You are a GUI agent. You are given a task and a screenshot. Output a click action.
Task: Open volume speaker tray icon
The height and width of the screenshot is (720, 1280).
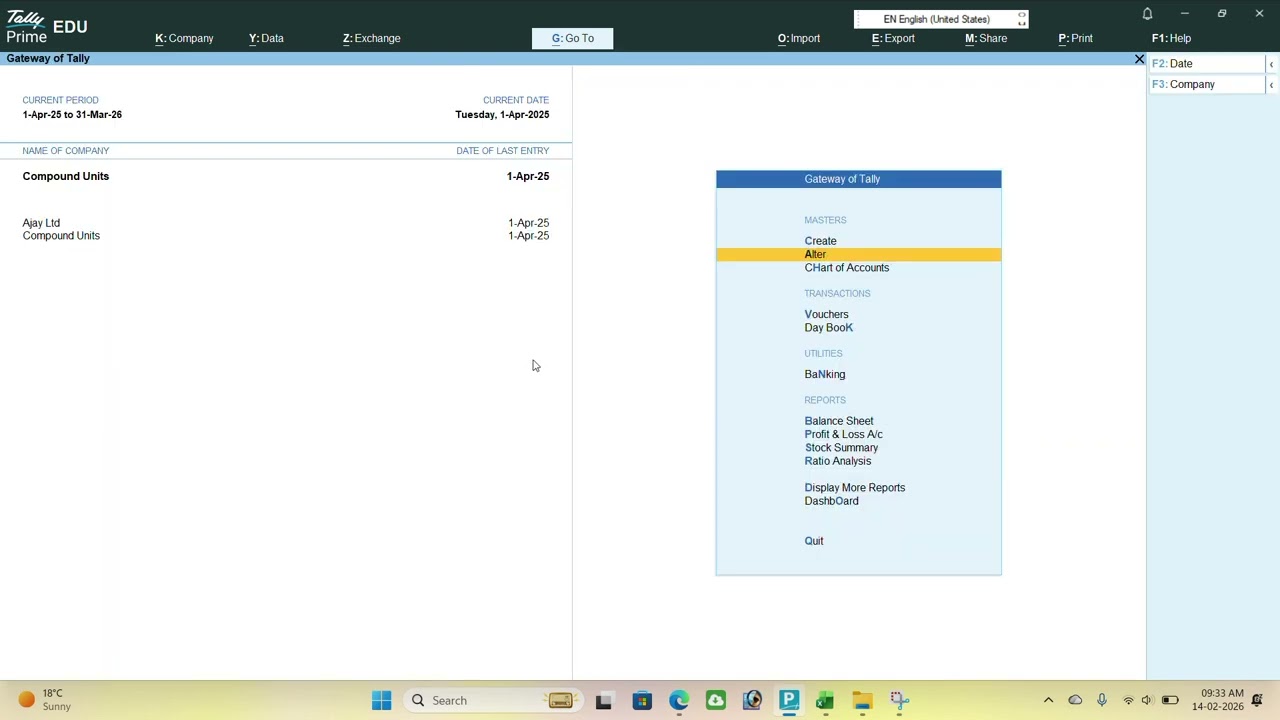tap(1147, 700)
